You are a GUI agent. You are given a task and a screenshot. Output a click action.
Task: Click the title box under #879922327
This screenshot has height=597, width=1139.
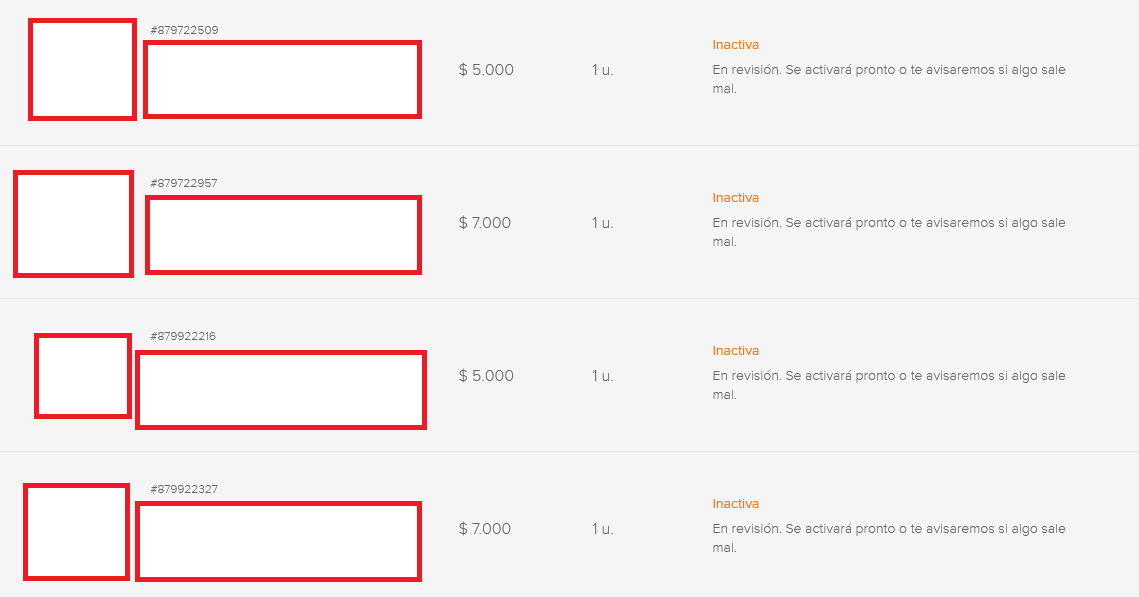click(x=279, y=541)
